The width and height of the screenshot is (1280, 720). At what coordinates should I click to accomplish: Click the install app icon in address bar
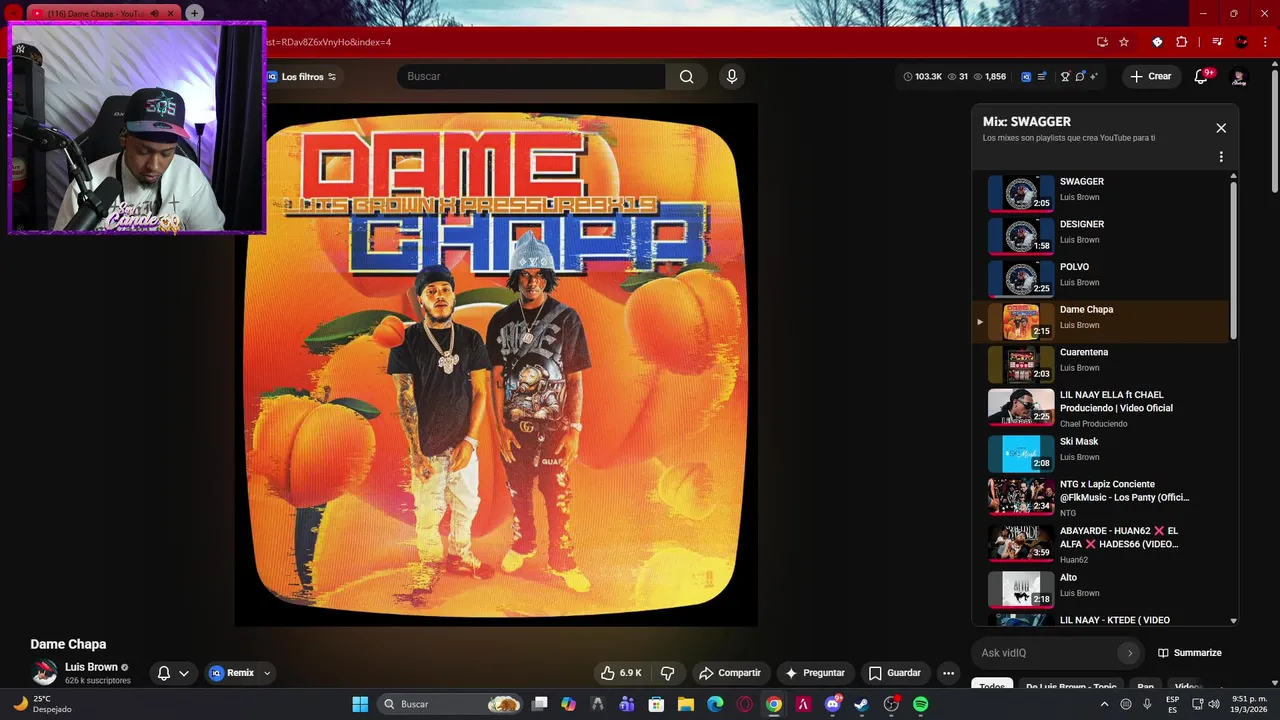(1102, 42)
